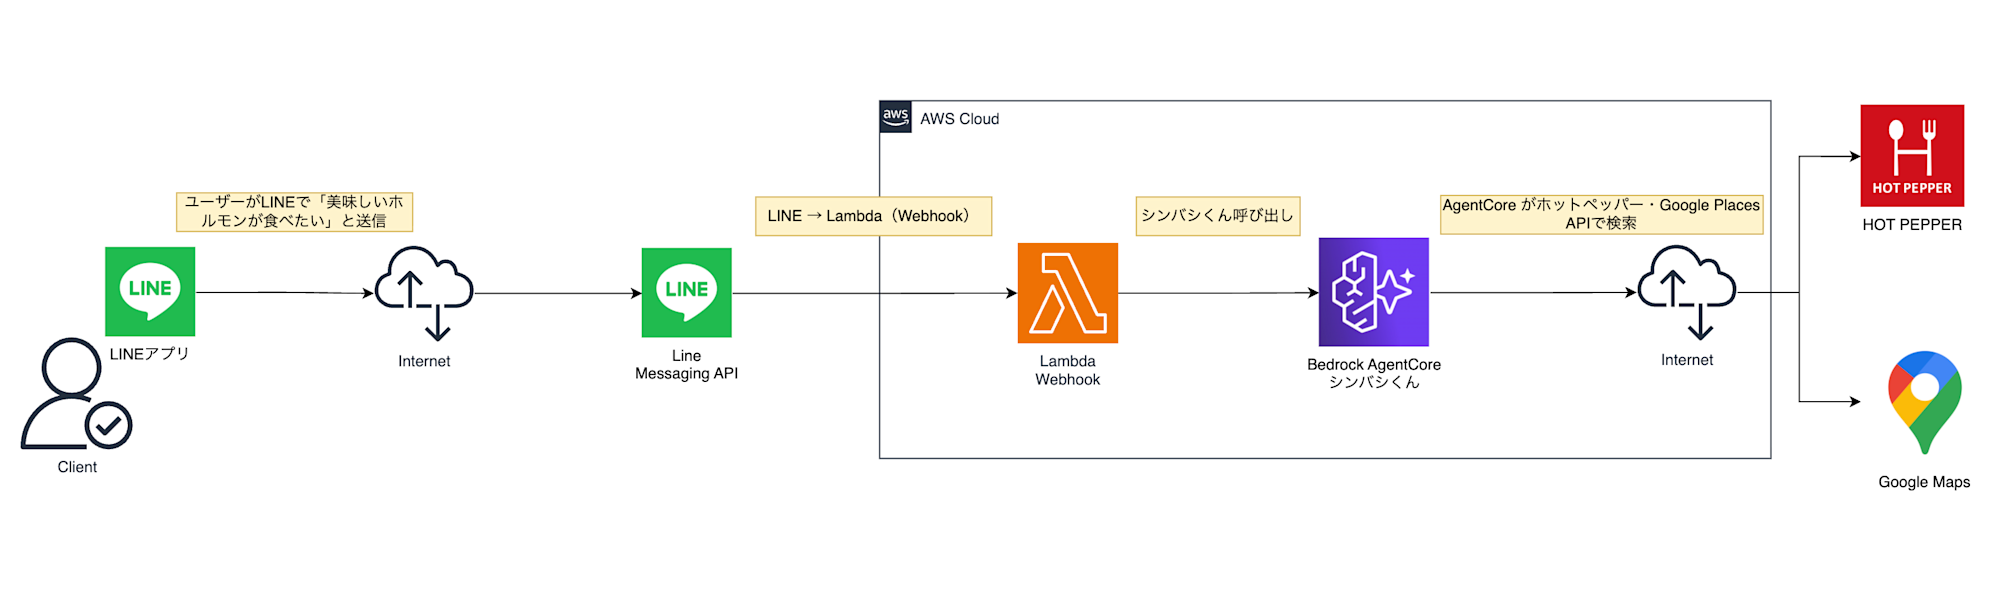Select the 'Internet' label below the left cloud
Viewport: 2000px width, 608px height.
[x=424, y=361]
